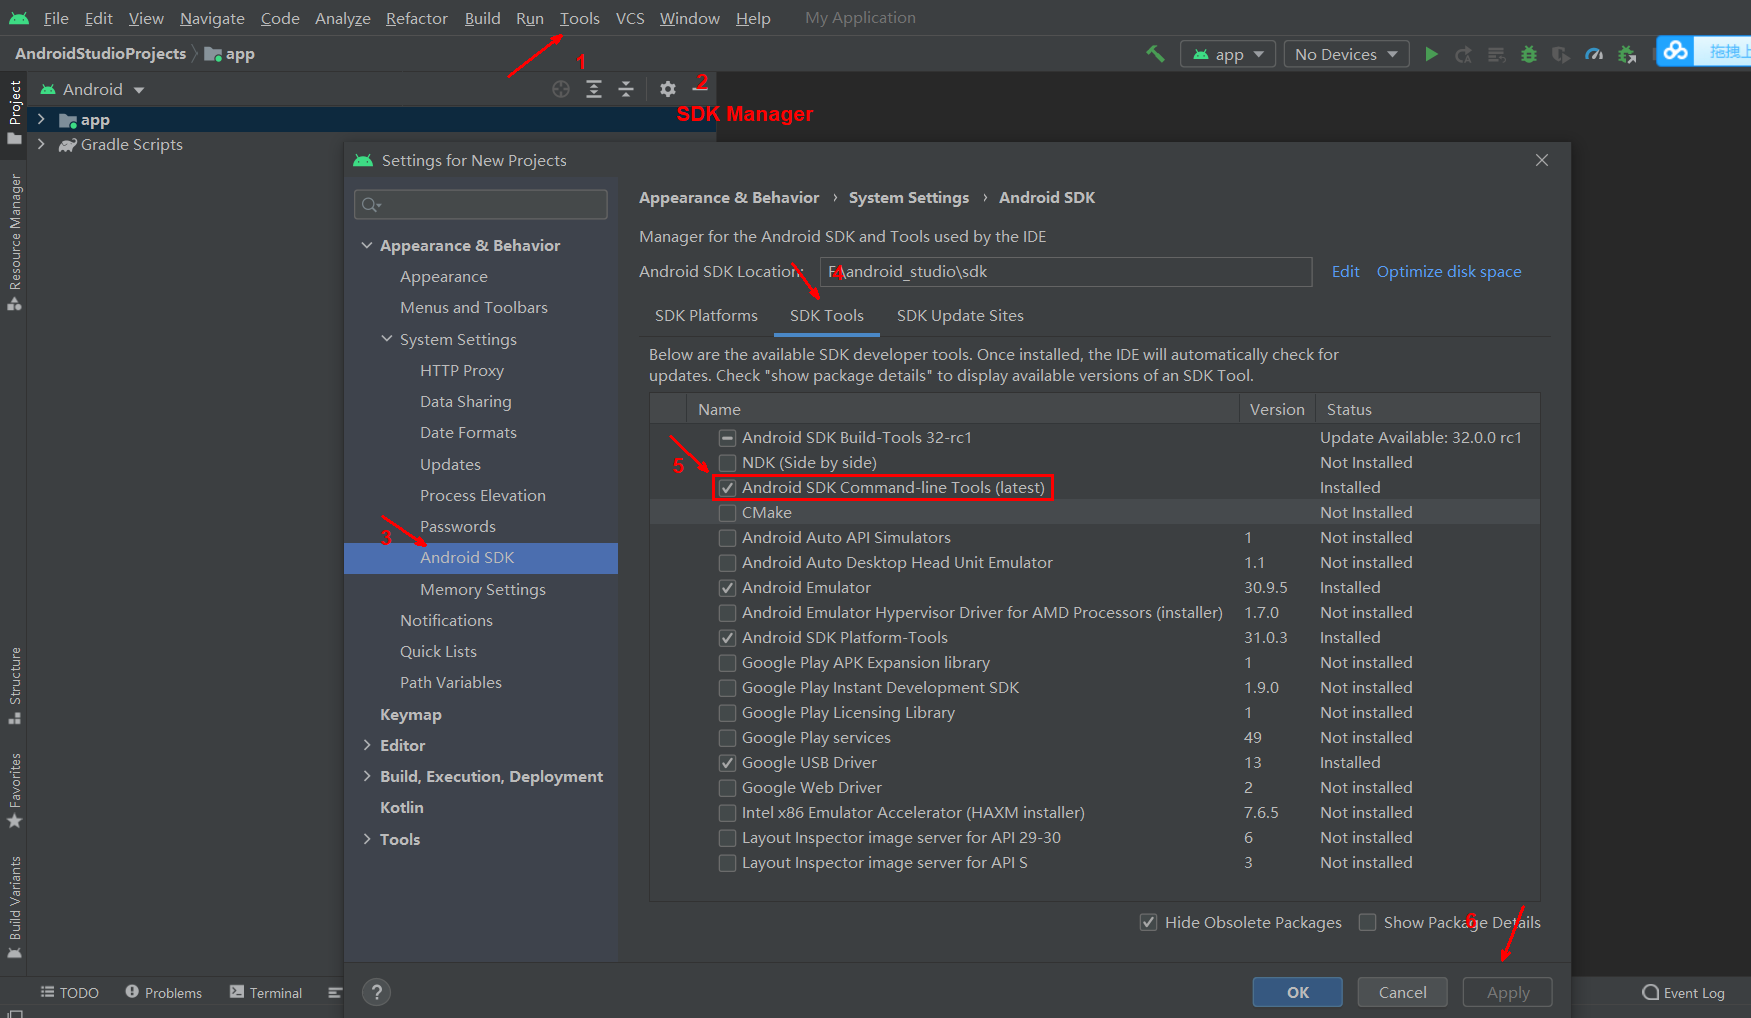
Task: Click the settings search field
Action: pos(480,204)
